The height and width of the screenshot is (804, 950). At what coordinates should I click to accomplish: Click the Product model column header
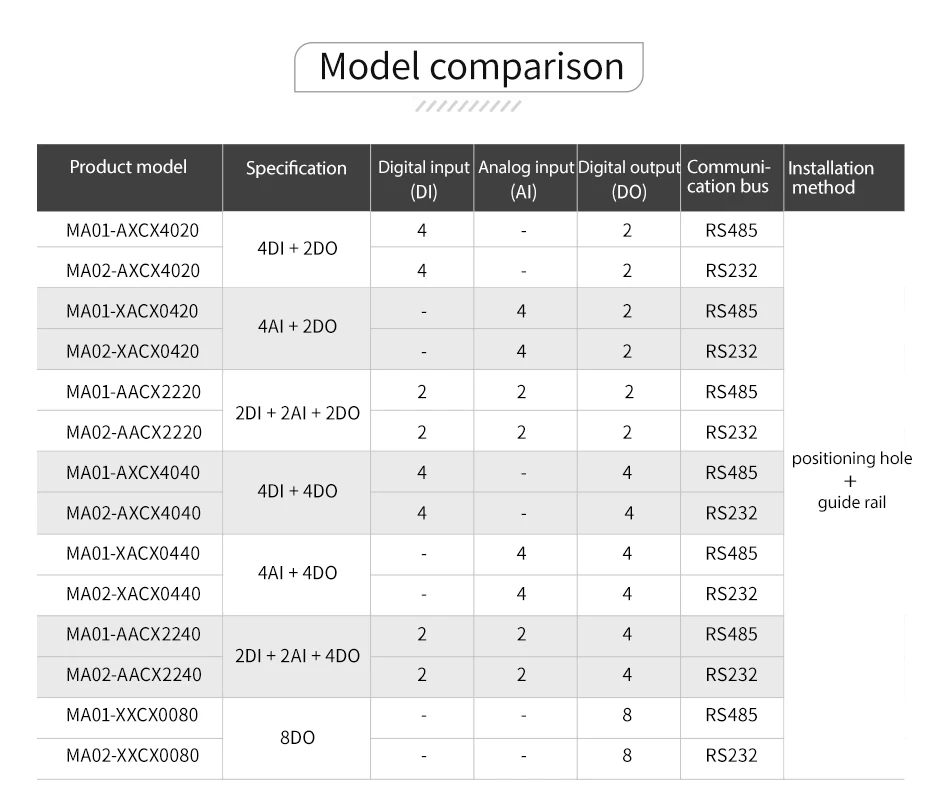point(128,167)
